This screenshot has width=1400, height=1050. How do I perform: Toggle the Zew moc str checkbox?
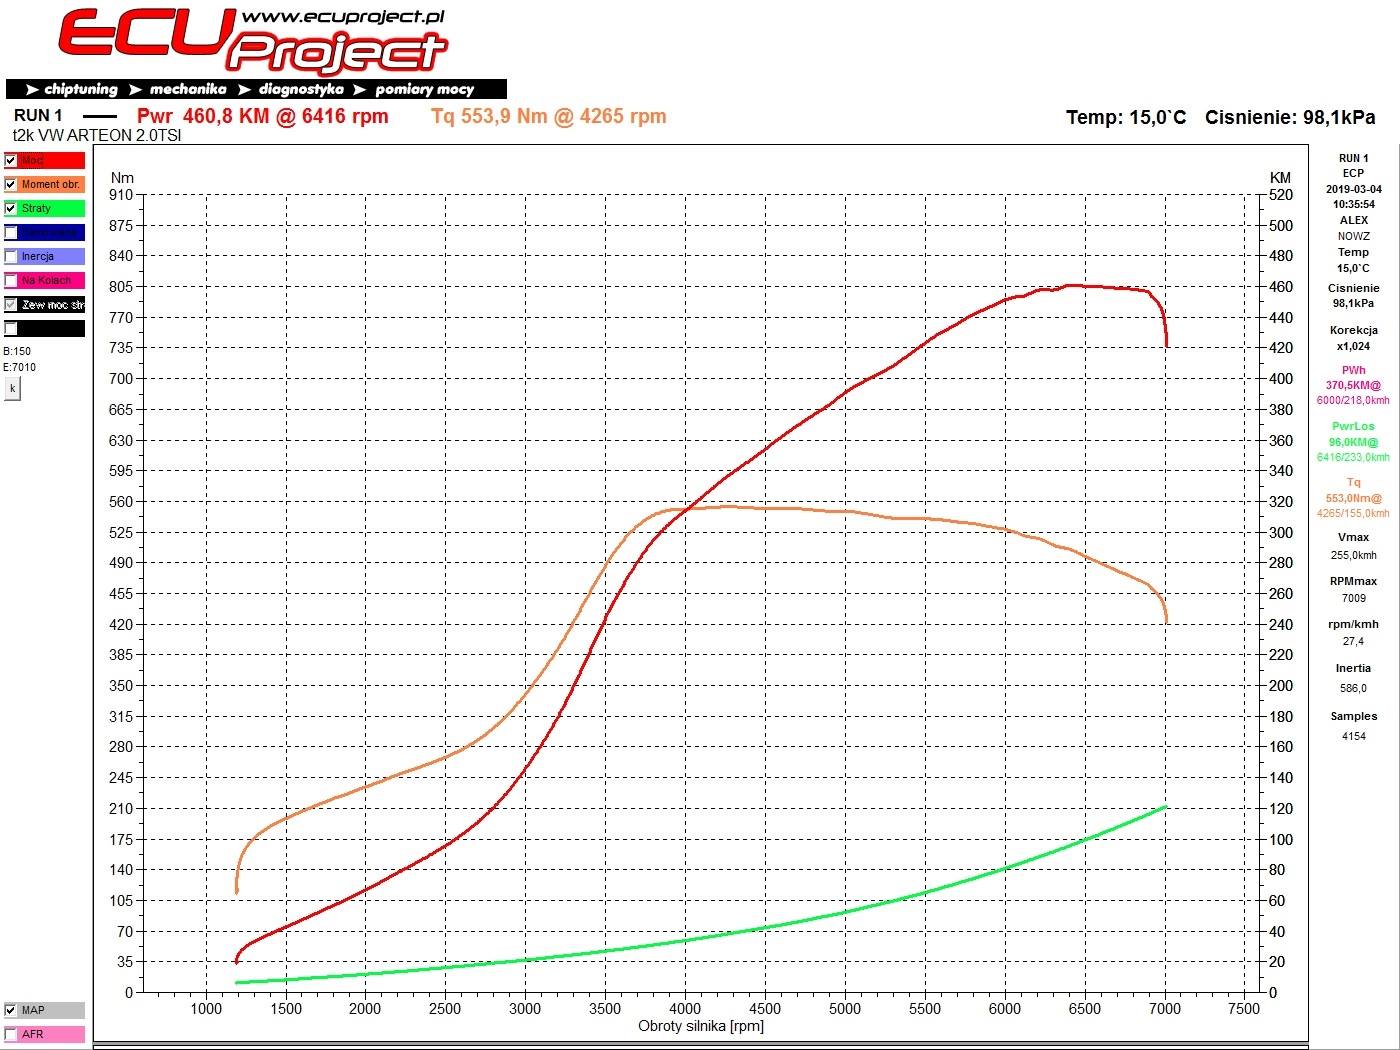[x=11, y=304]
